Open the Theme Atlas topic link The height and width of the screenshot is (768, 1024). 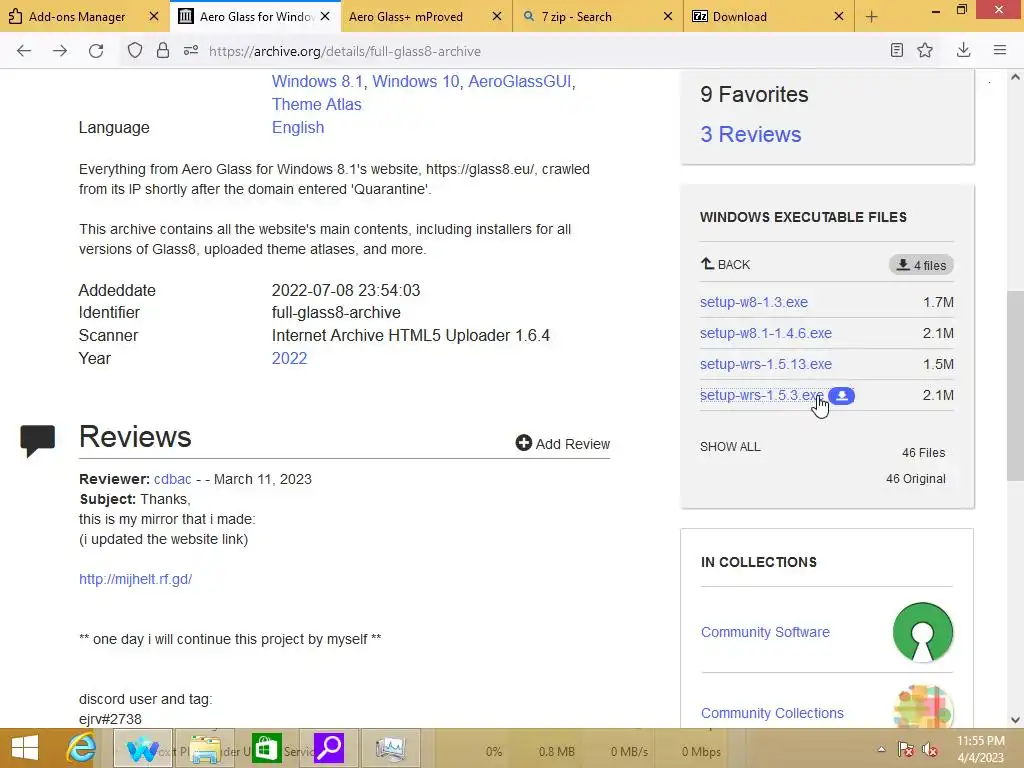click(317, 104)
